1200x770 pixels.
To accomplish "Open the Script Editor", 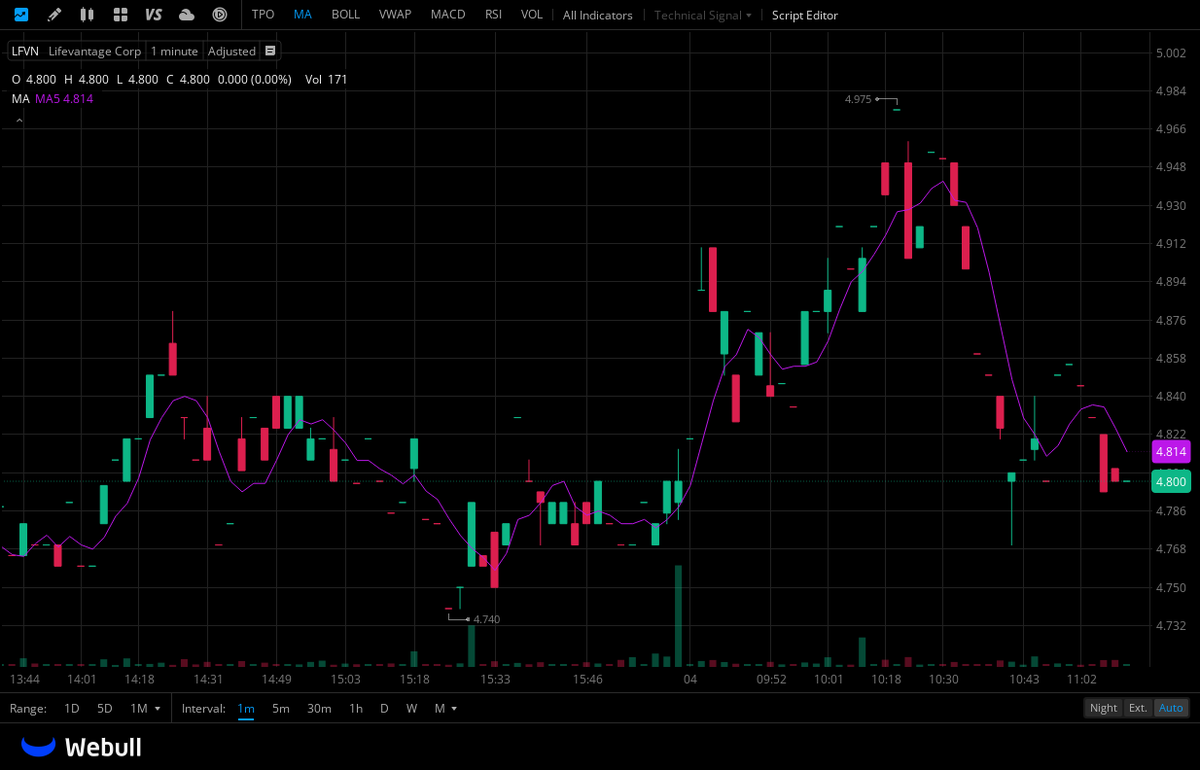I will (805, 15).
